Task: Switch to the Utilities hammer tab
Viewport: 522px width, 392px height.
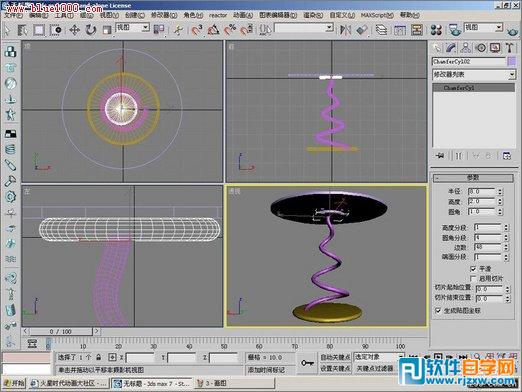Action: pos(509,48)
